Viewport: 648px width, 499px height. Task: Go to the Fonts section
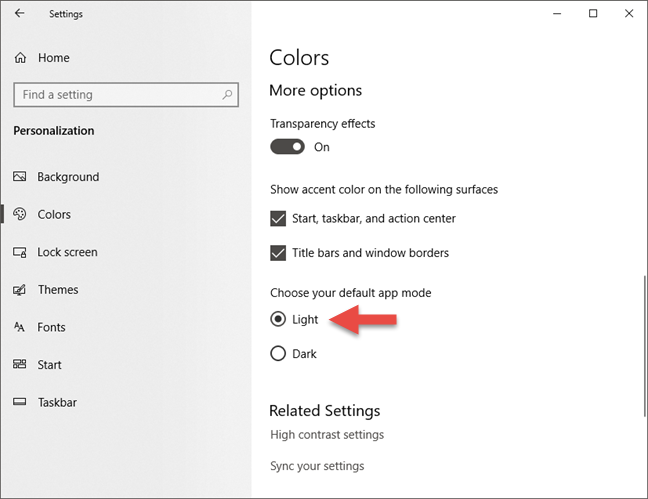(51, 327)
